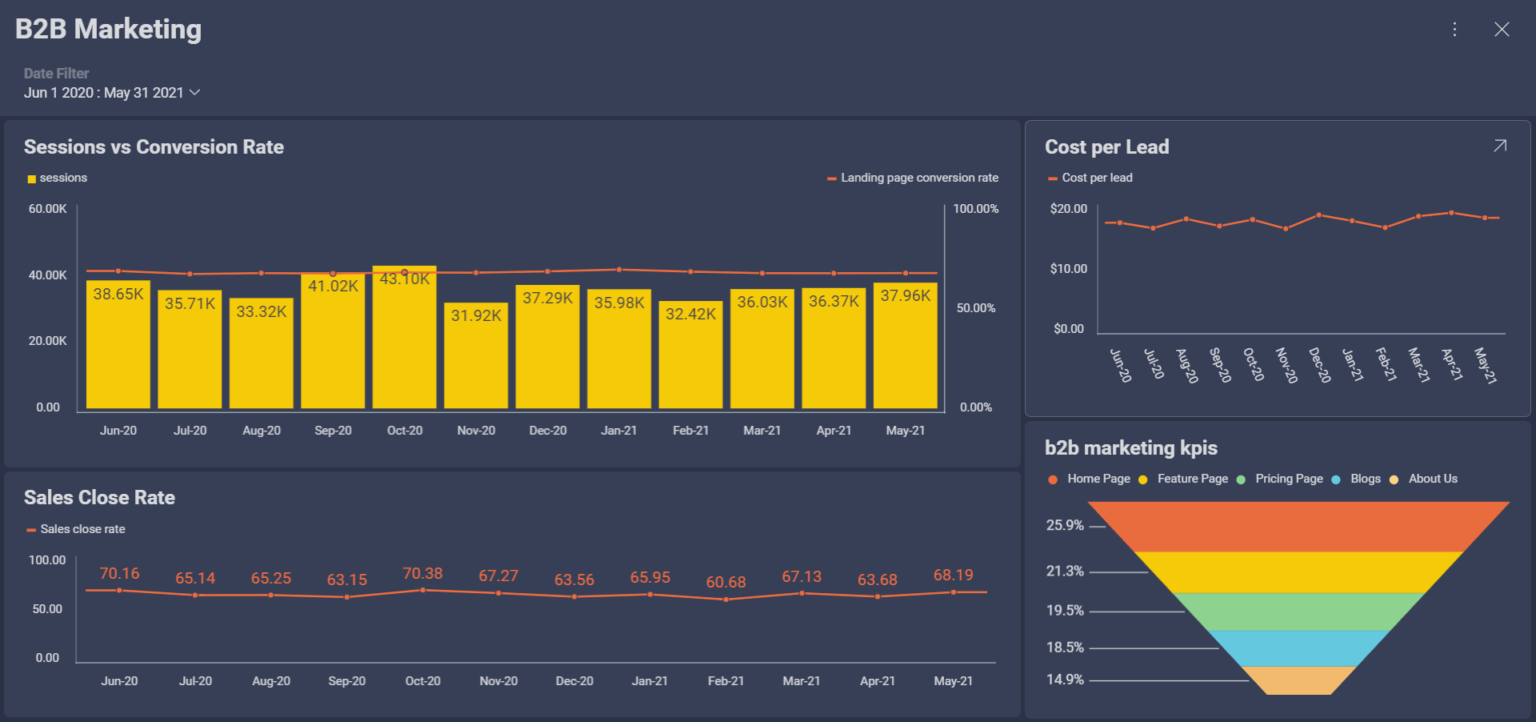Click the Sales Close Rate chart title

click(x=99, y=497)
